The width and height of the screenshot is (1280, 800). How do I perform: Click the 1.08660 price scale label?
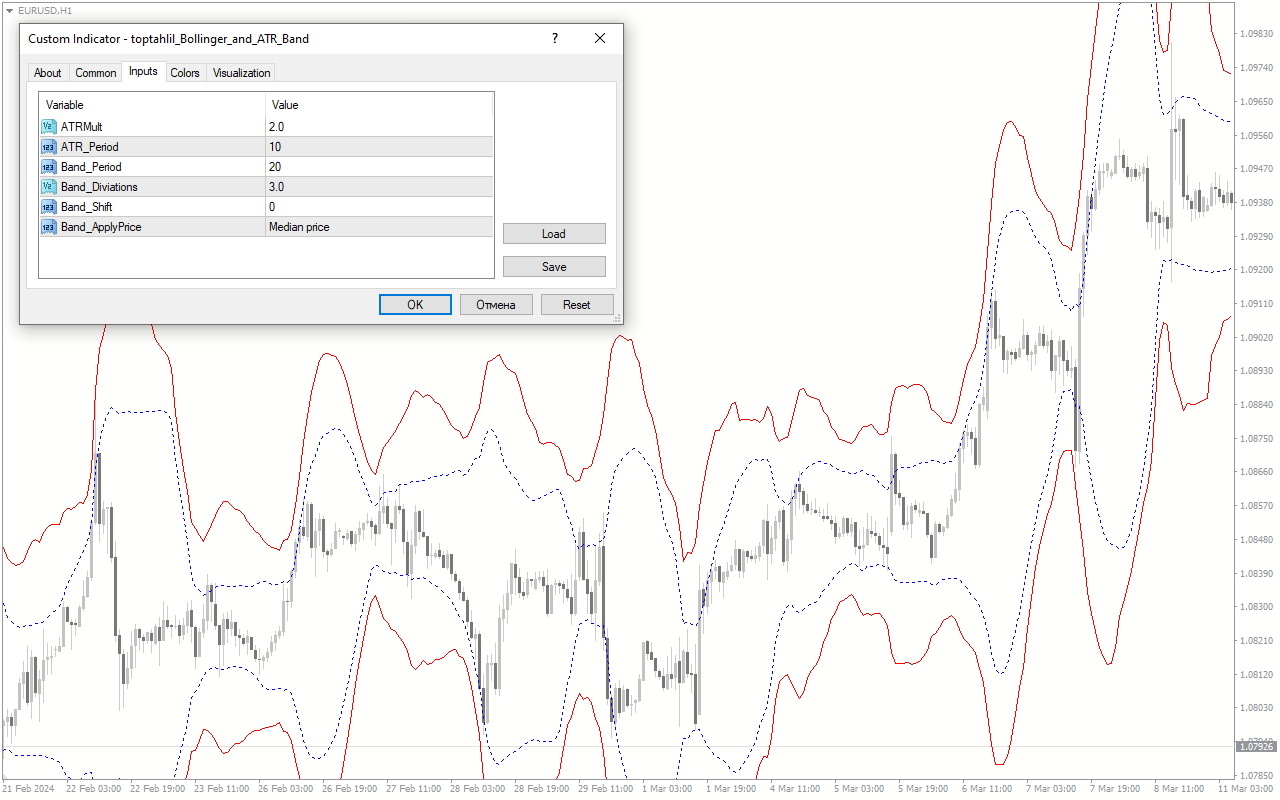pos(1256,471)
